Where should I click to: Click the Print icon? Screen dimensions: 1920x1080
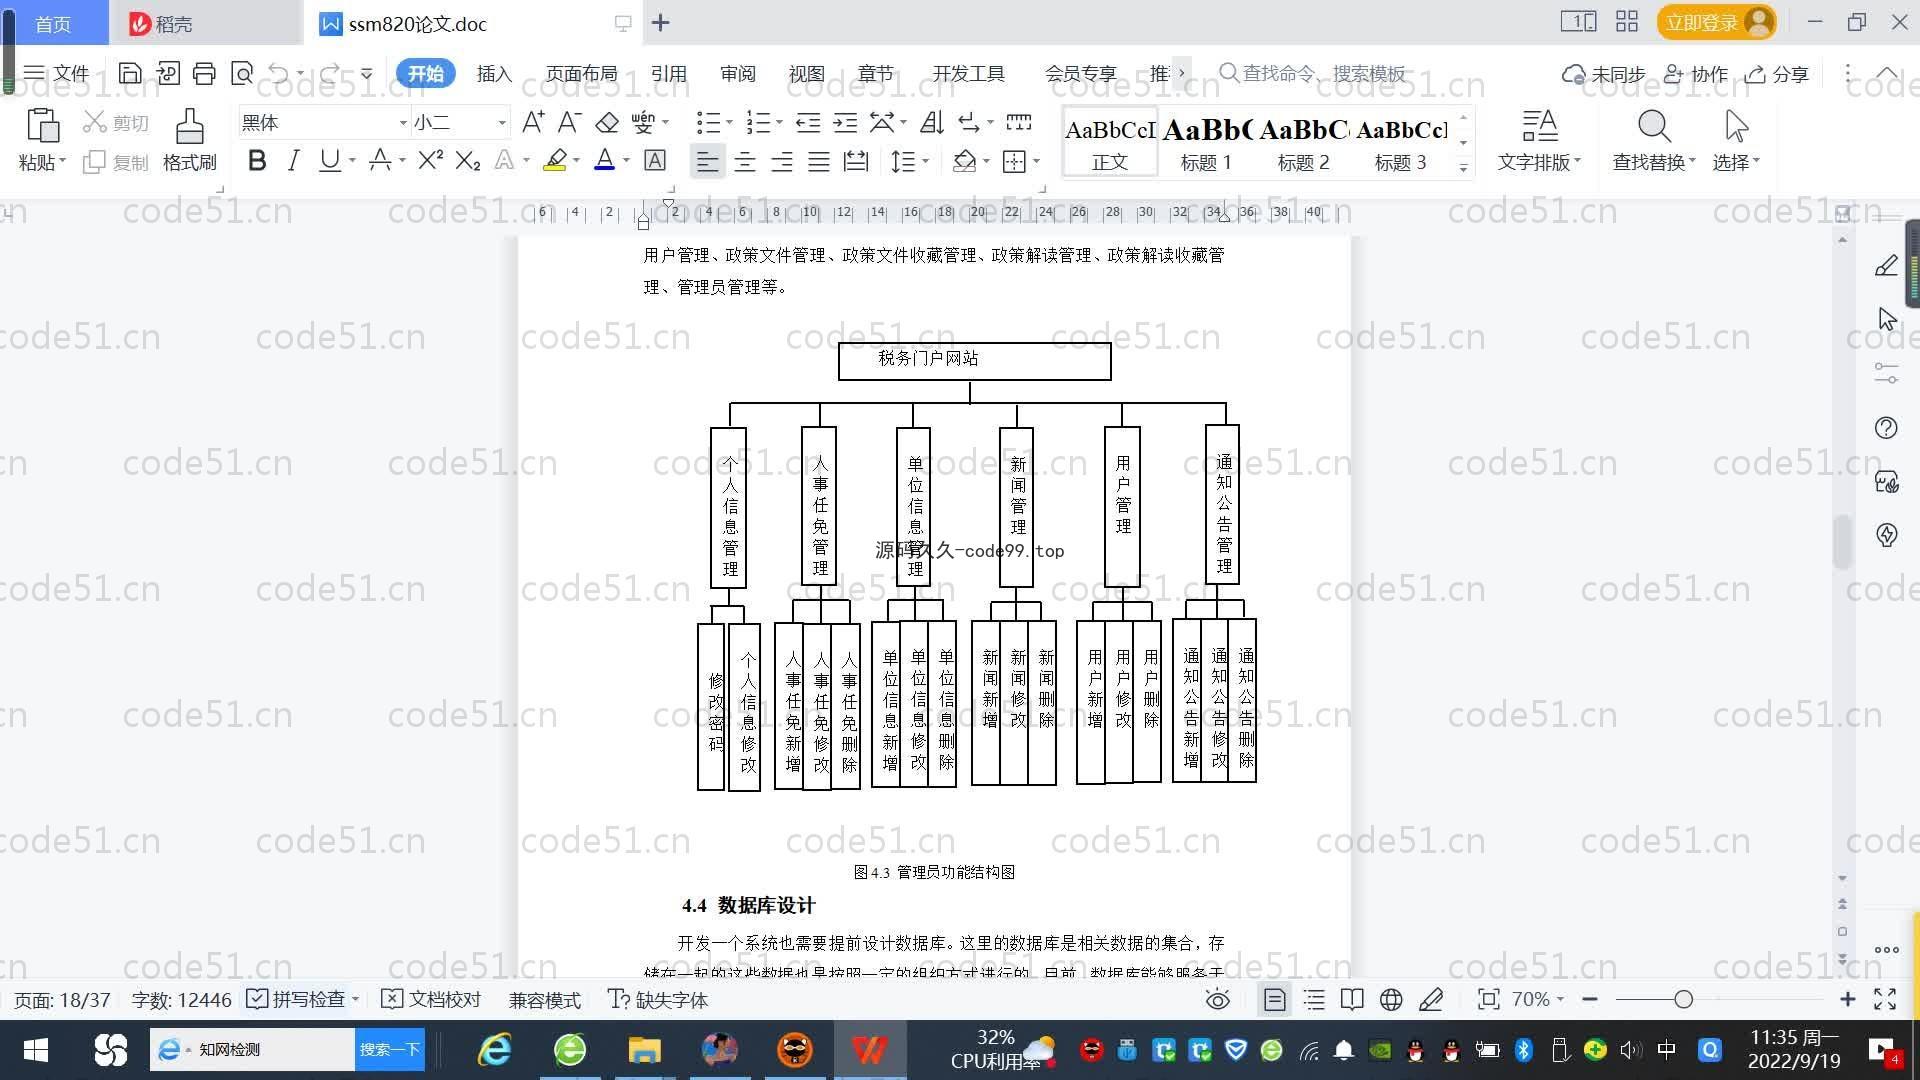pos(204,73)
